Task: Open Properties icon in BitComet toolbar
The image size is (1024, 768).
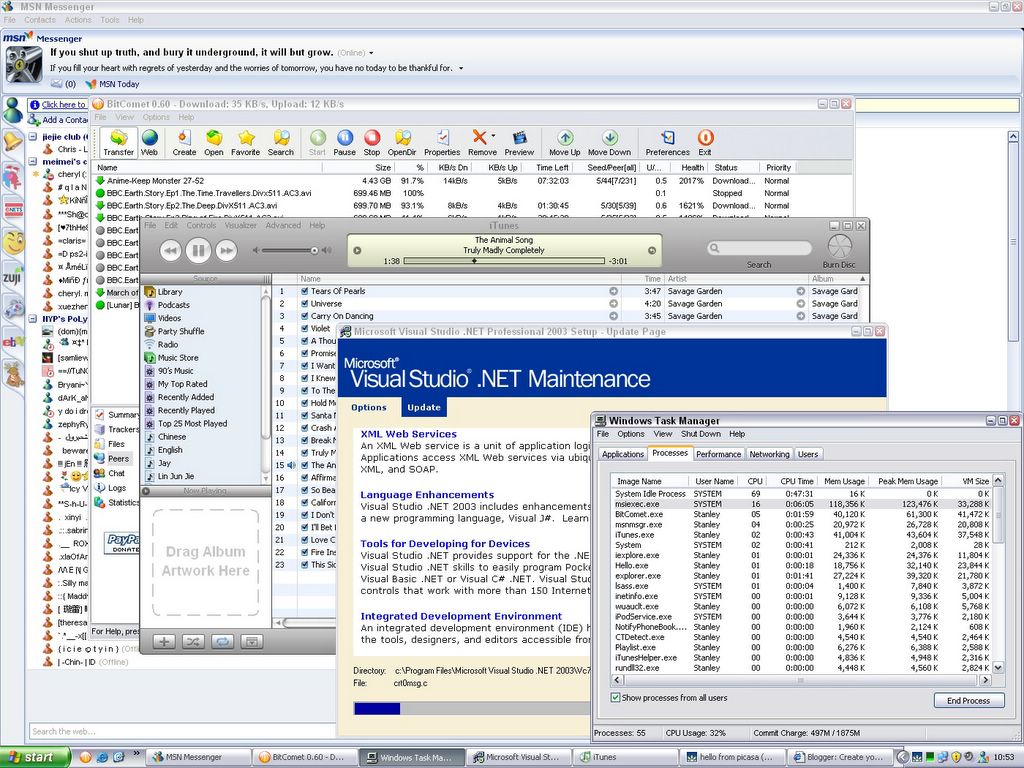Action: pyautogui.click(x=442, y=142)
